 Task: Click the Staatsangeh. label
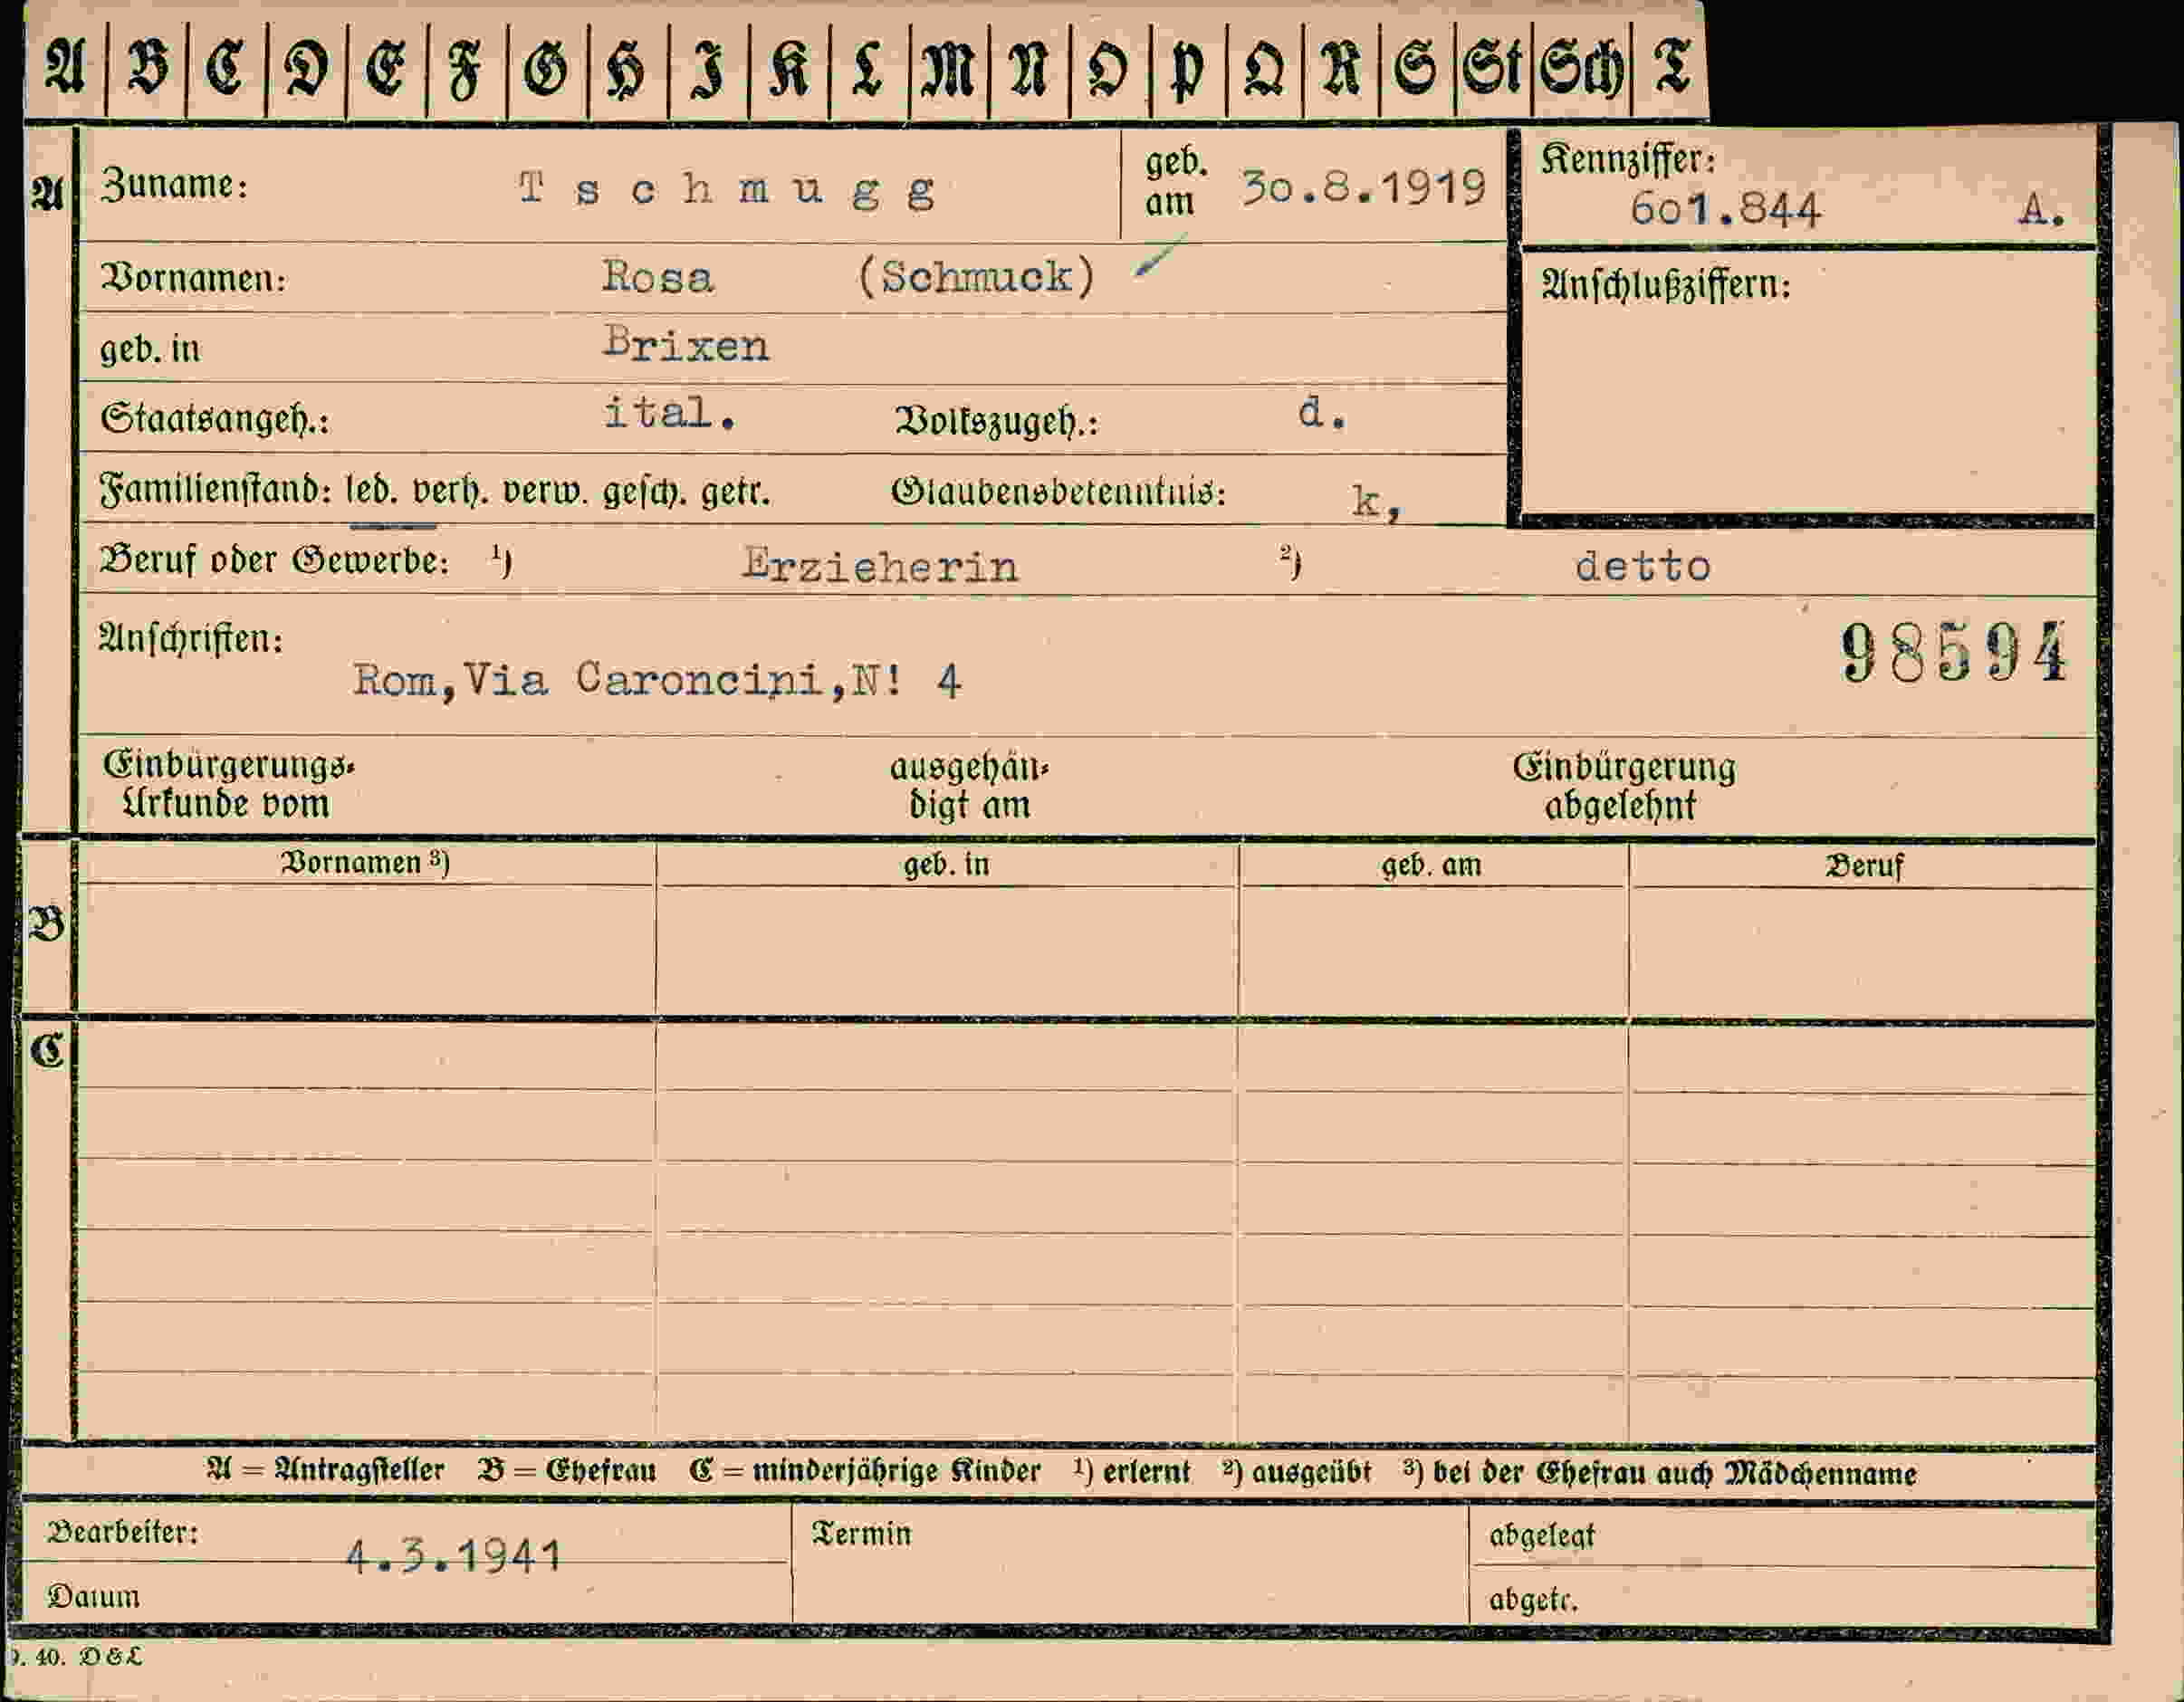215,418
